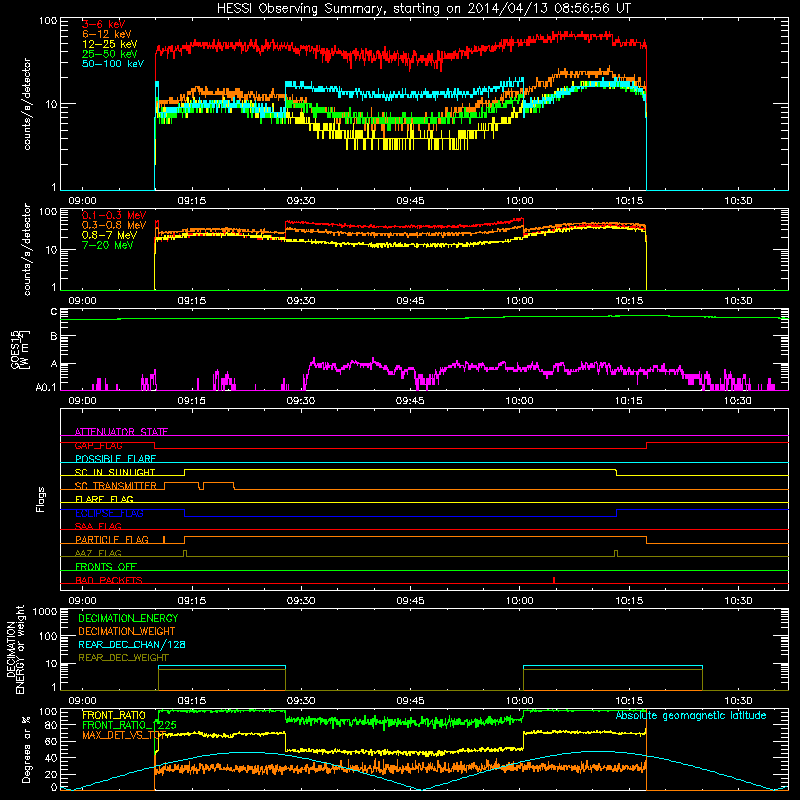
Task: Click the 10:00 tick label under Flags panel
Action: (x=519, y=601)
